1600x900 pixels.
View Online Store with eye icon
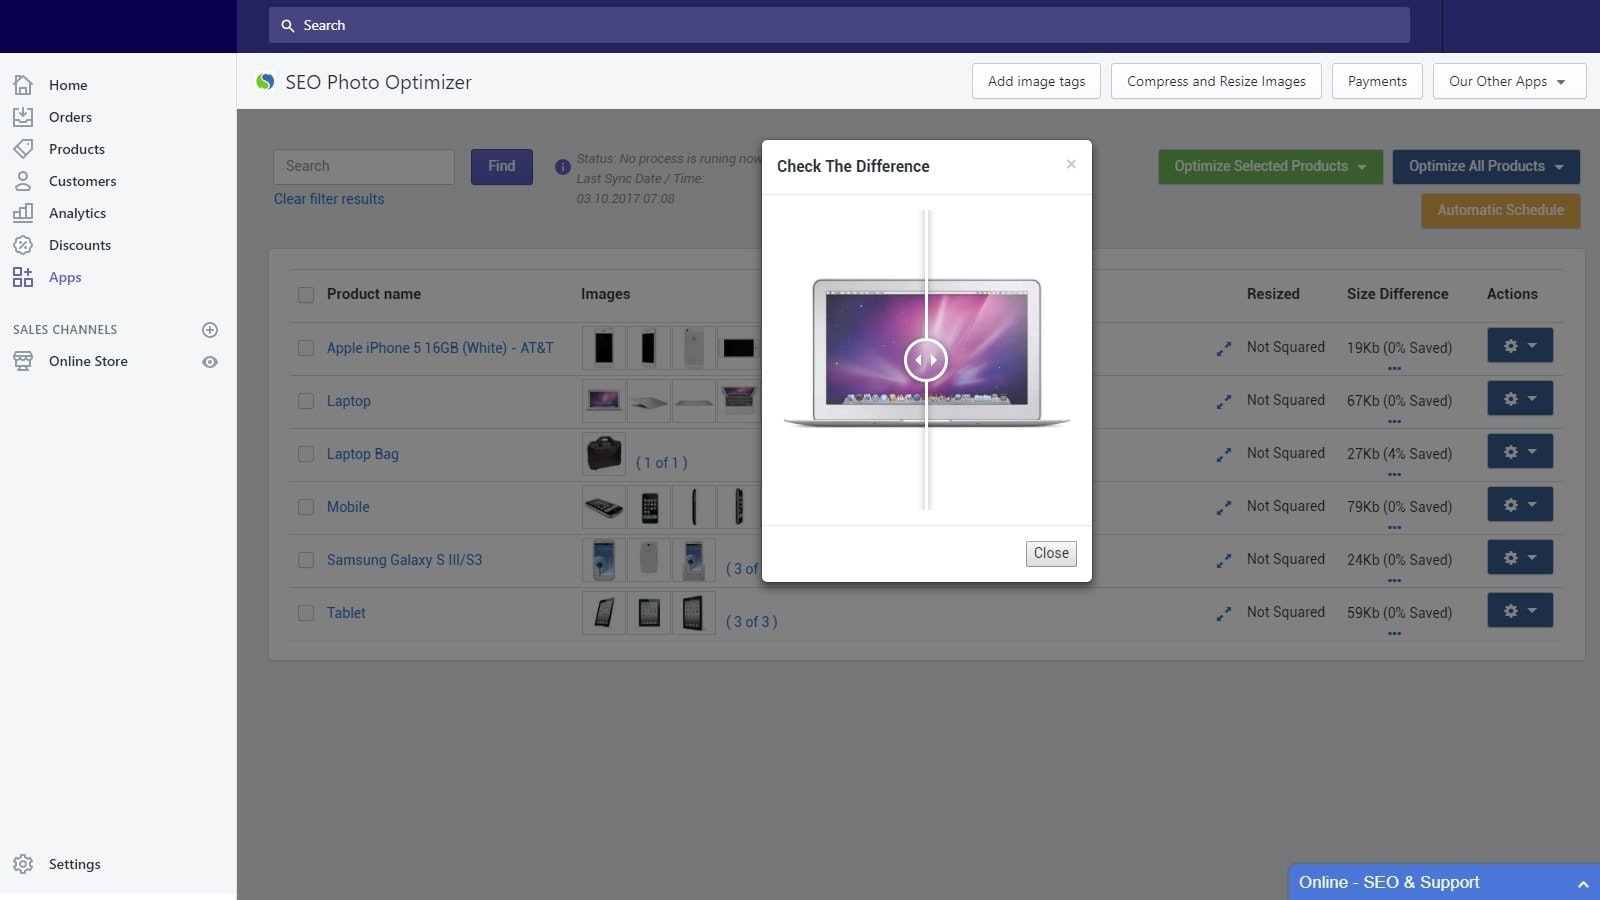click(210, 362)
